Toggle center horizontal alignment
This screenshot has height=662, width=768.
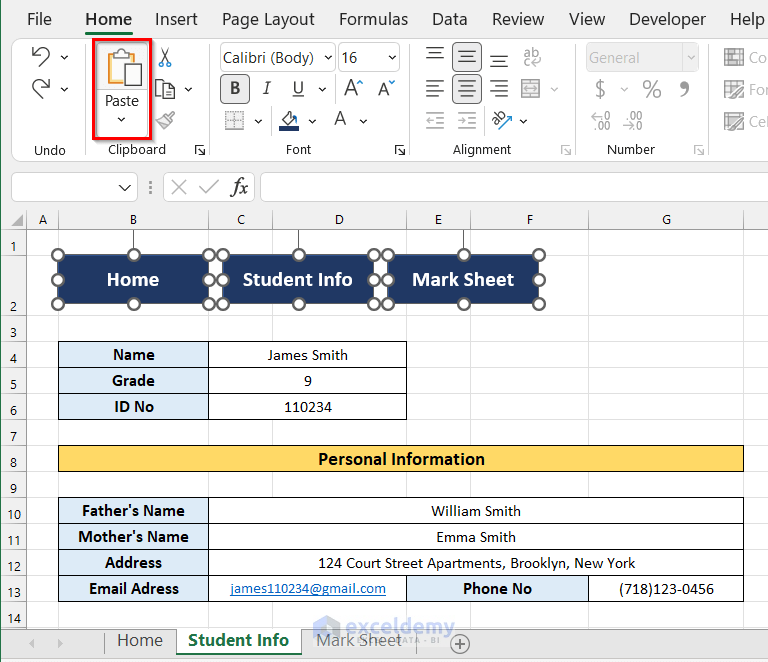coord(466,89)
